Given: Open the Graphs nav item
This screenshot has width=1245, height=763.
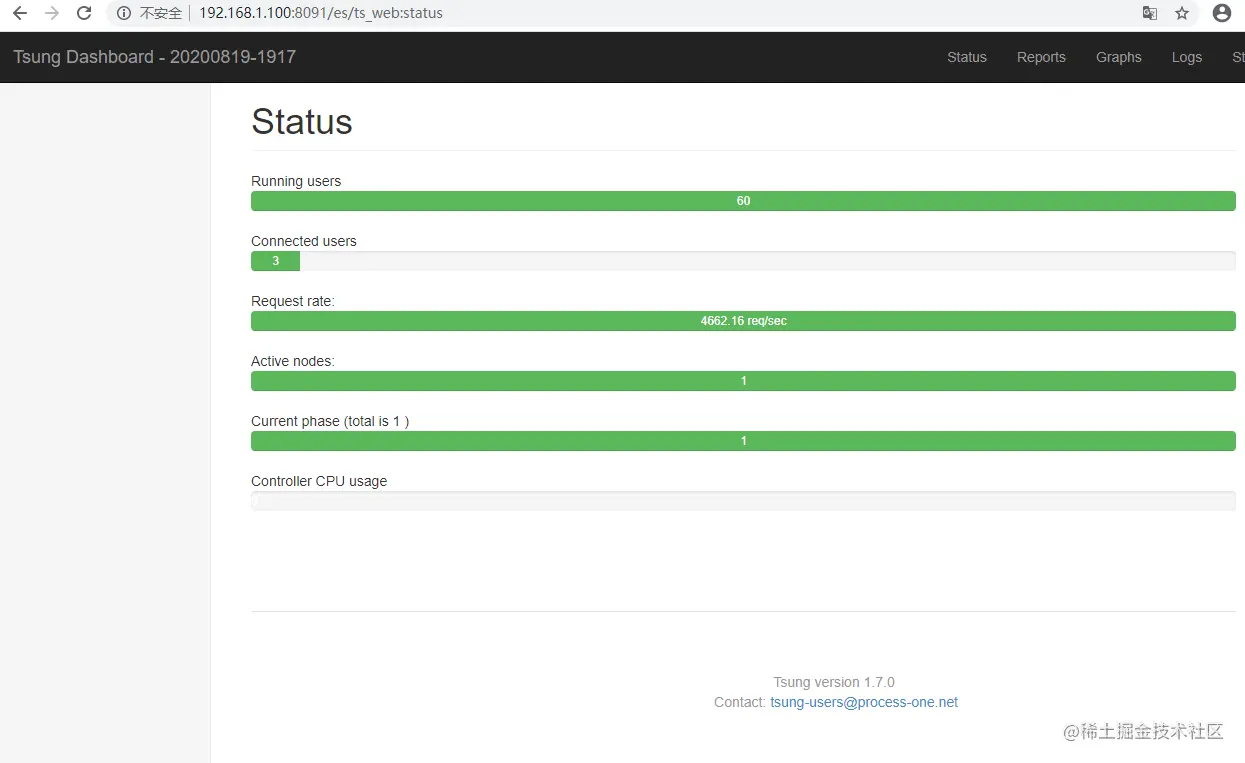Looking at the screenshot, I should (1118, 57).
